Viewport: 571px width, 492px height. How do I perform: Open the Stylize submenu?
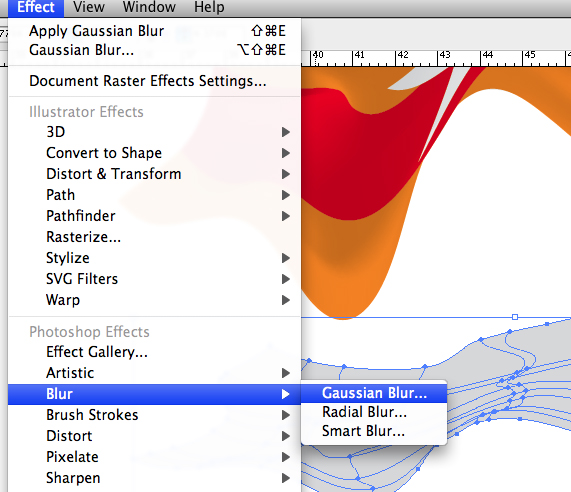[x=154, y=258]
